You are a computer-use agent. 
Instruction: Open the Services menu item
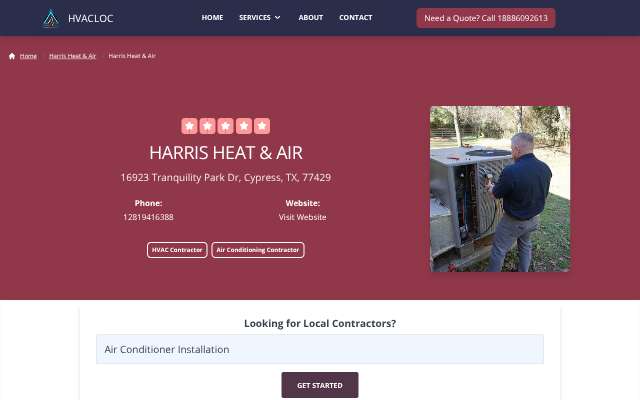pyautogui.click(x=255, y=18)
